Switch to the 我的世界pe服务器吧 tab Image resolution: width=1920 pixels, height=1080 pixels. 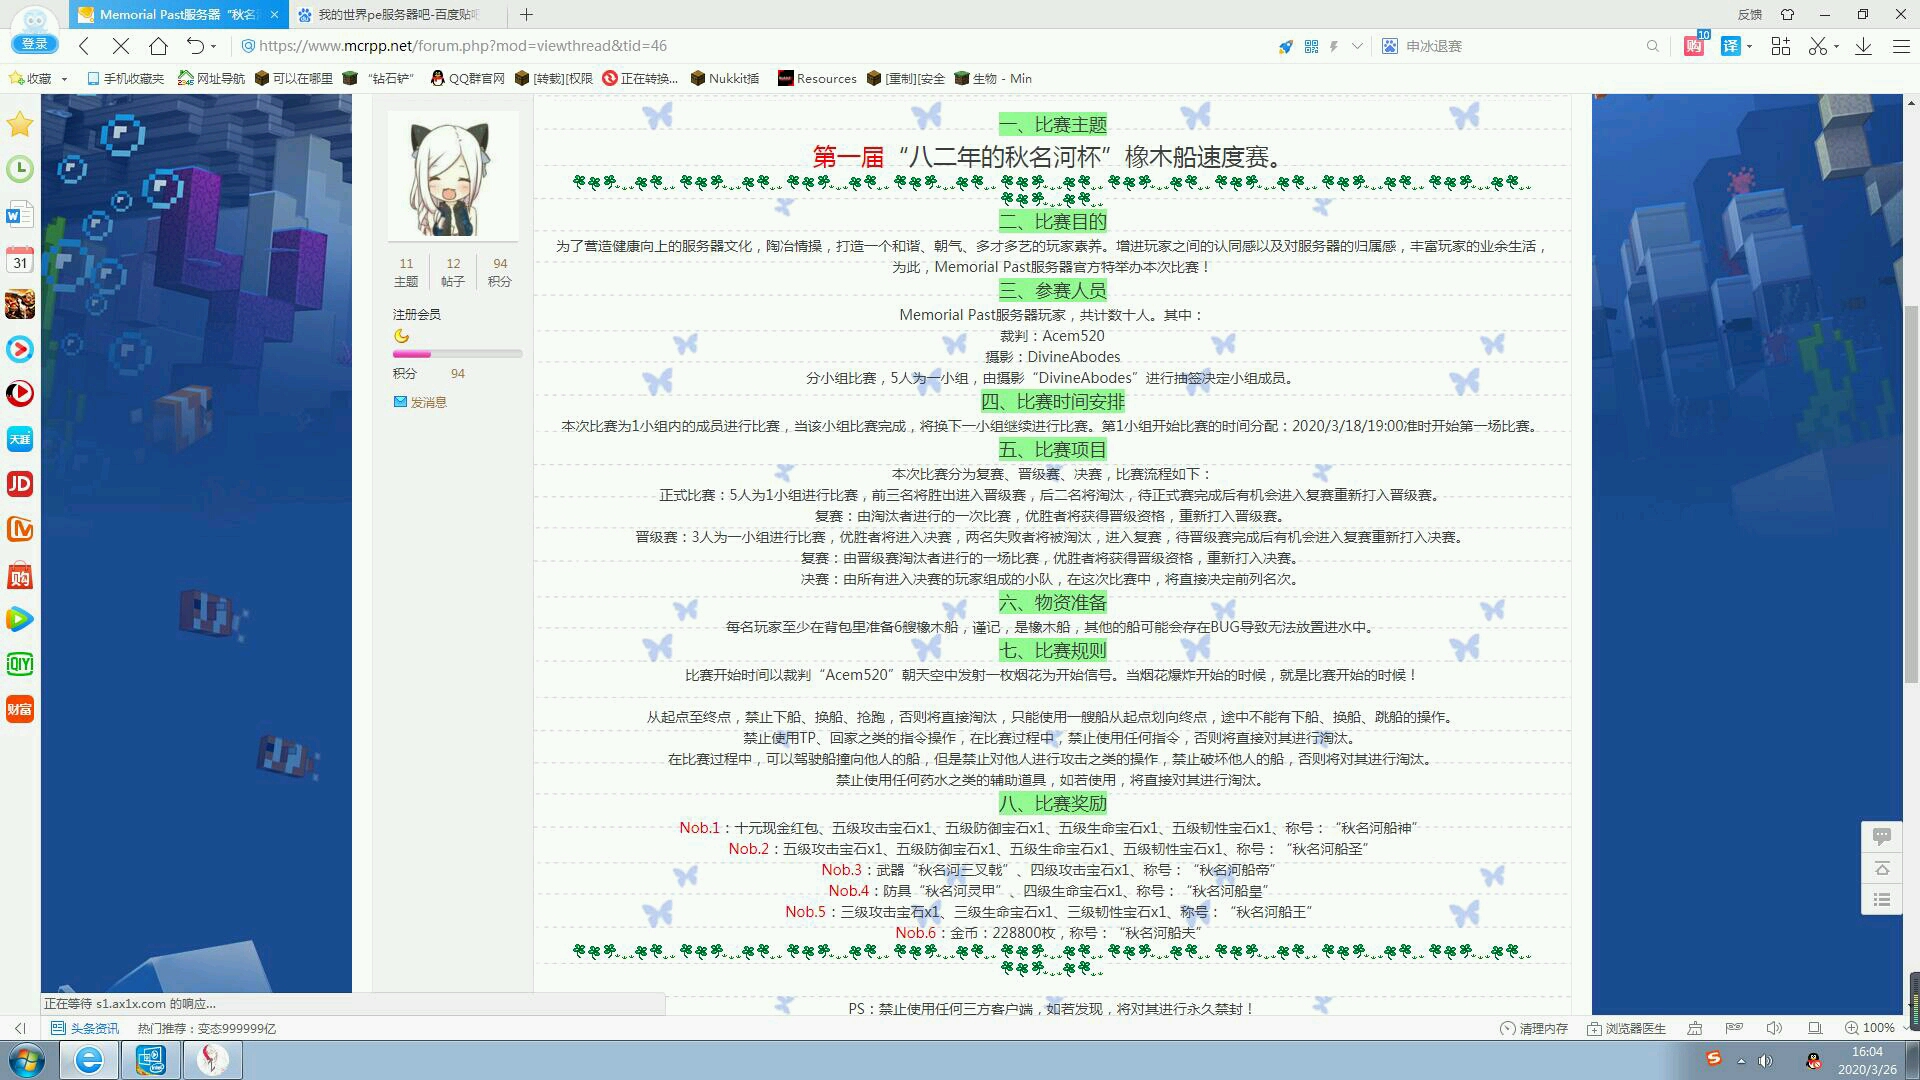[397, 14]
